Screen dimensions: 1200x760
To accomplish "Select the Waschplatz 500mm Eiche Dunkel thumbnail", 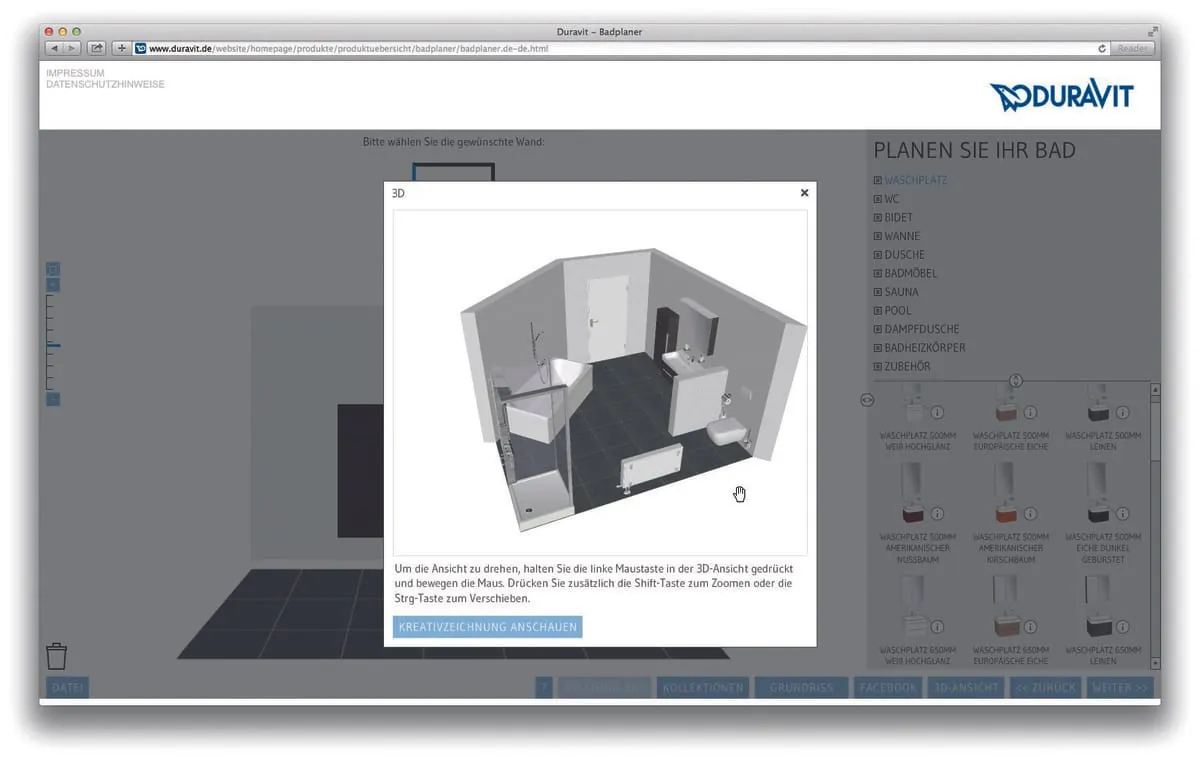I will [1098, 495].
